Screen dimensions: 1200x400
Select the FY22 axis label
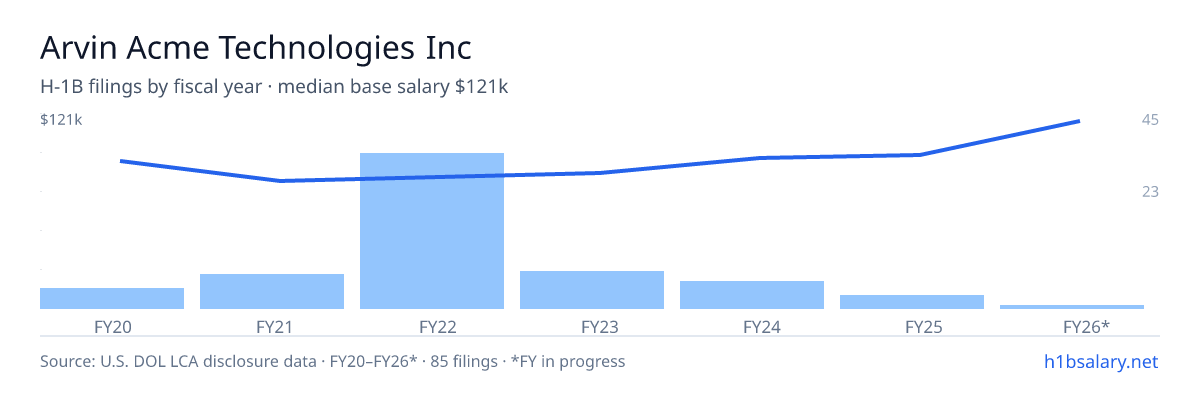coord(432,326)
